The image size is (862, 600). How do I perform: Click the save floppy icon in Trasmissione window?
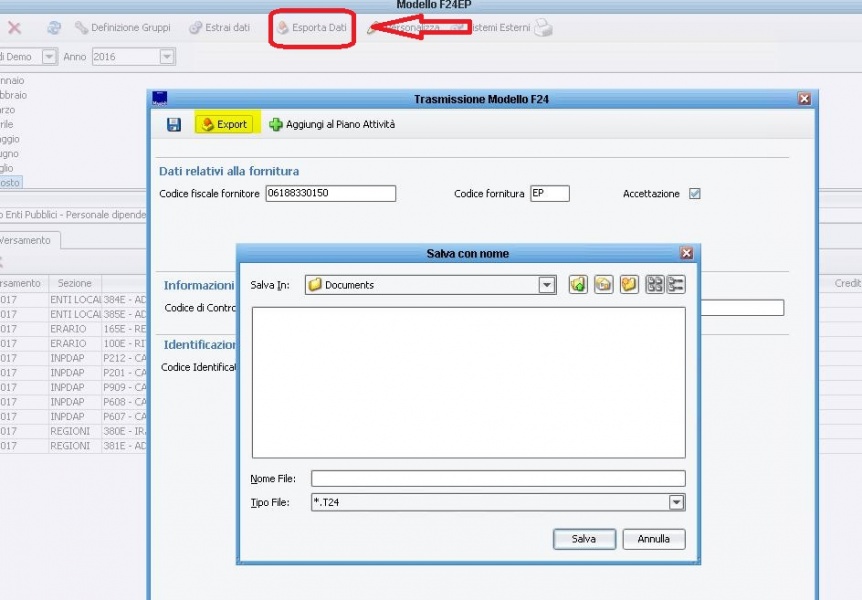174,124
